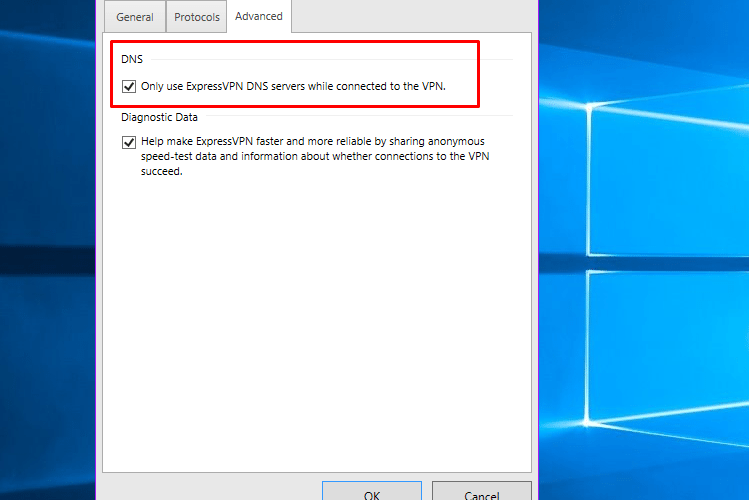
Task: Click the Diagnostic Data section heading
Action: click(x=159, y=117)
